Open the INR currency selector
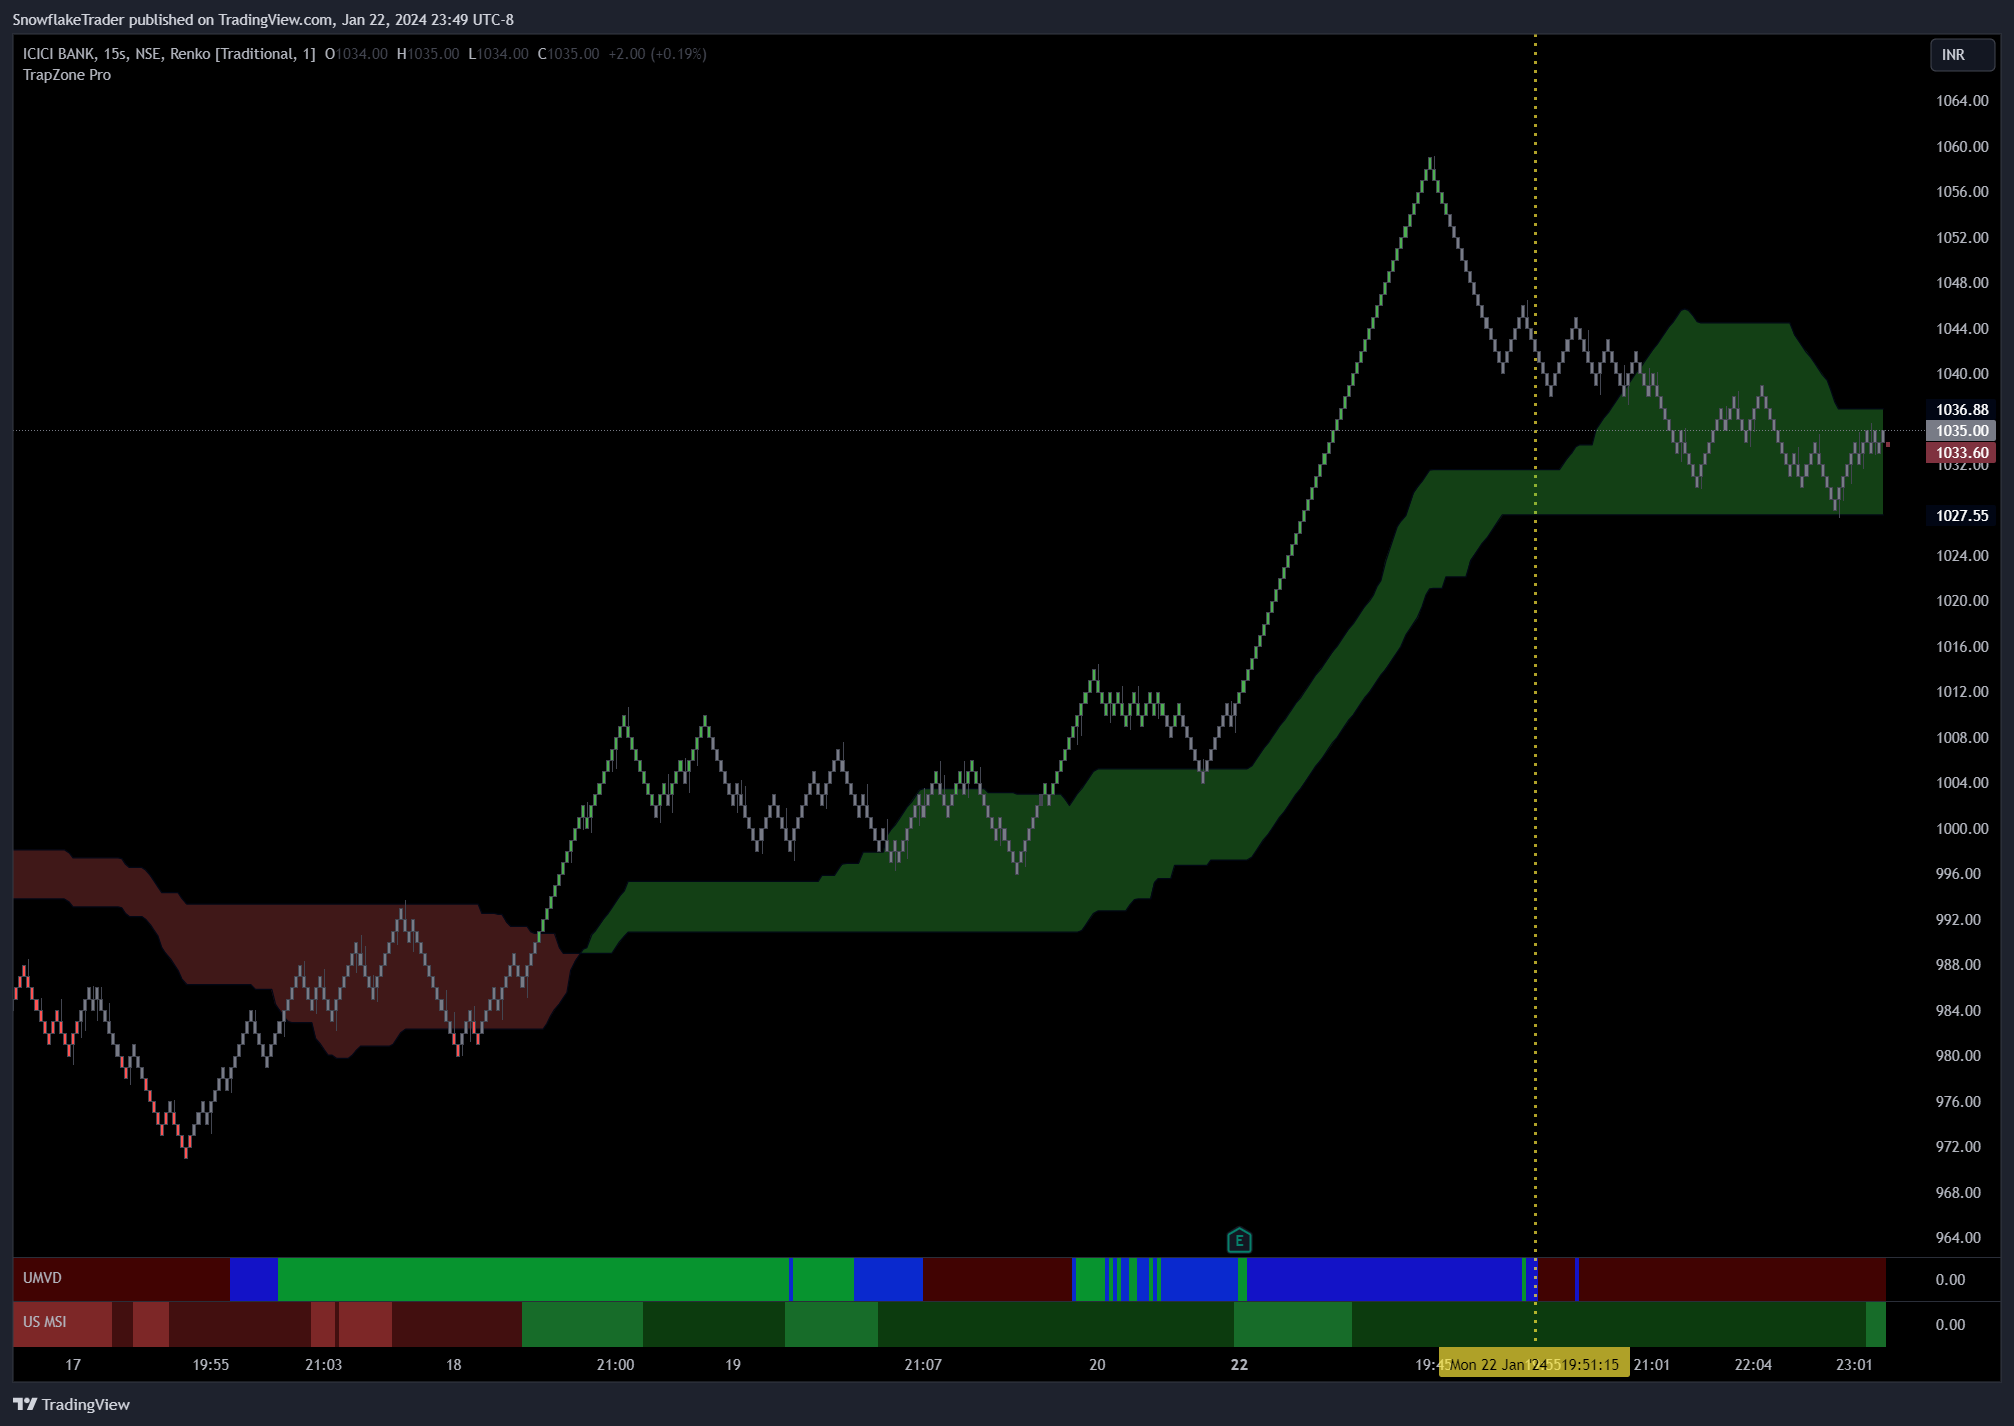 point(1962,55)
